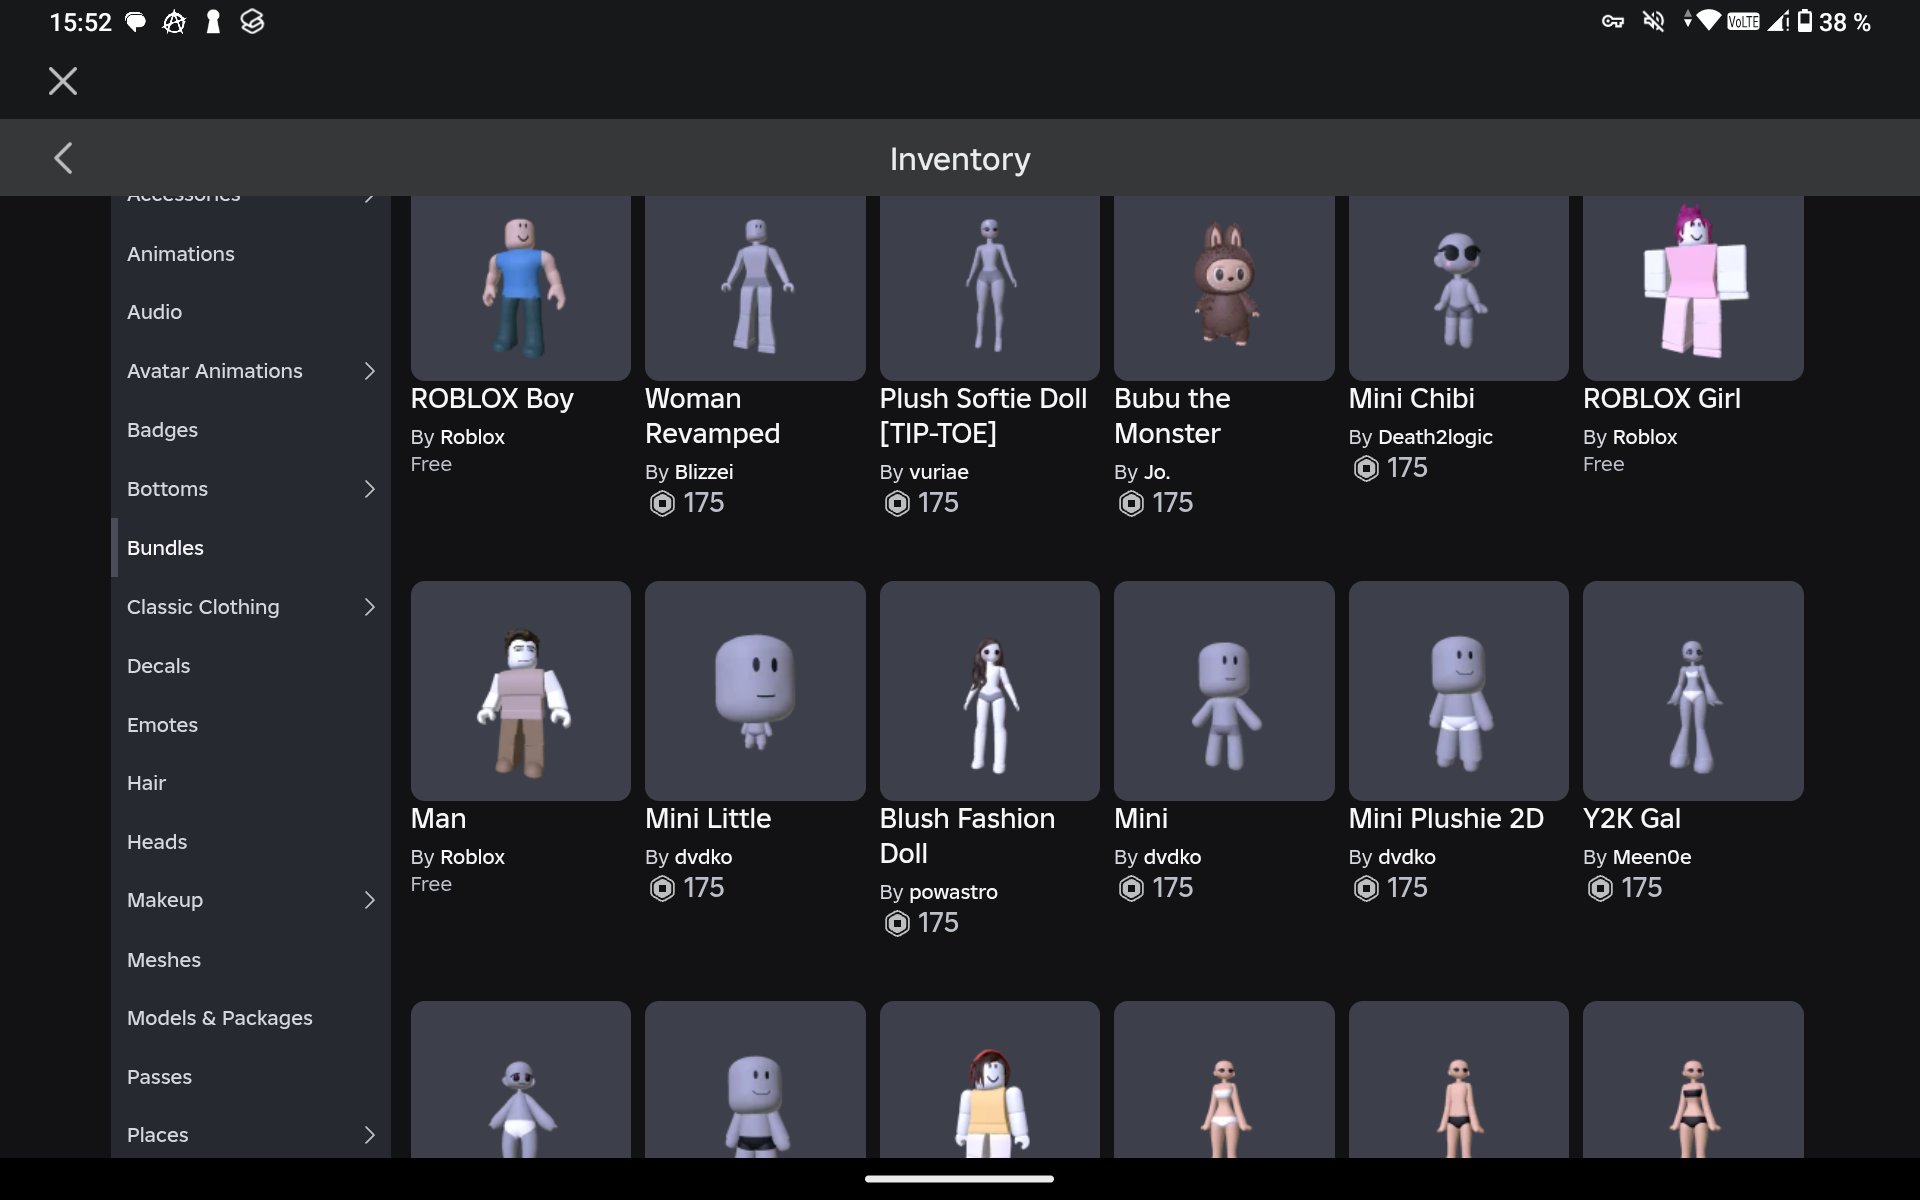Viewport: 1920px width, 1200px height.
Task: Click Robux icon under Mini Chibi
Action: [x=1365, y=468]
